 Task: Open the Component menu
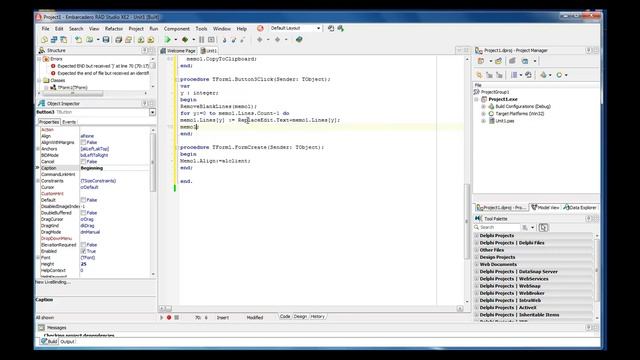pyautogui.click(x=177, y=29)
